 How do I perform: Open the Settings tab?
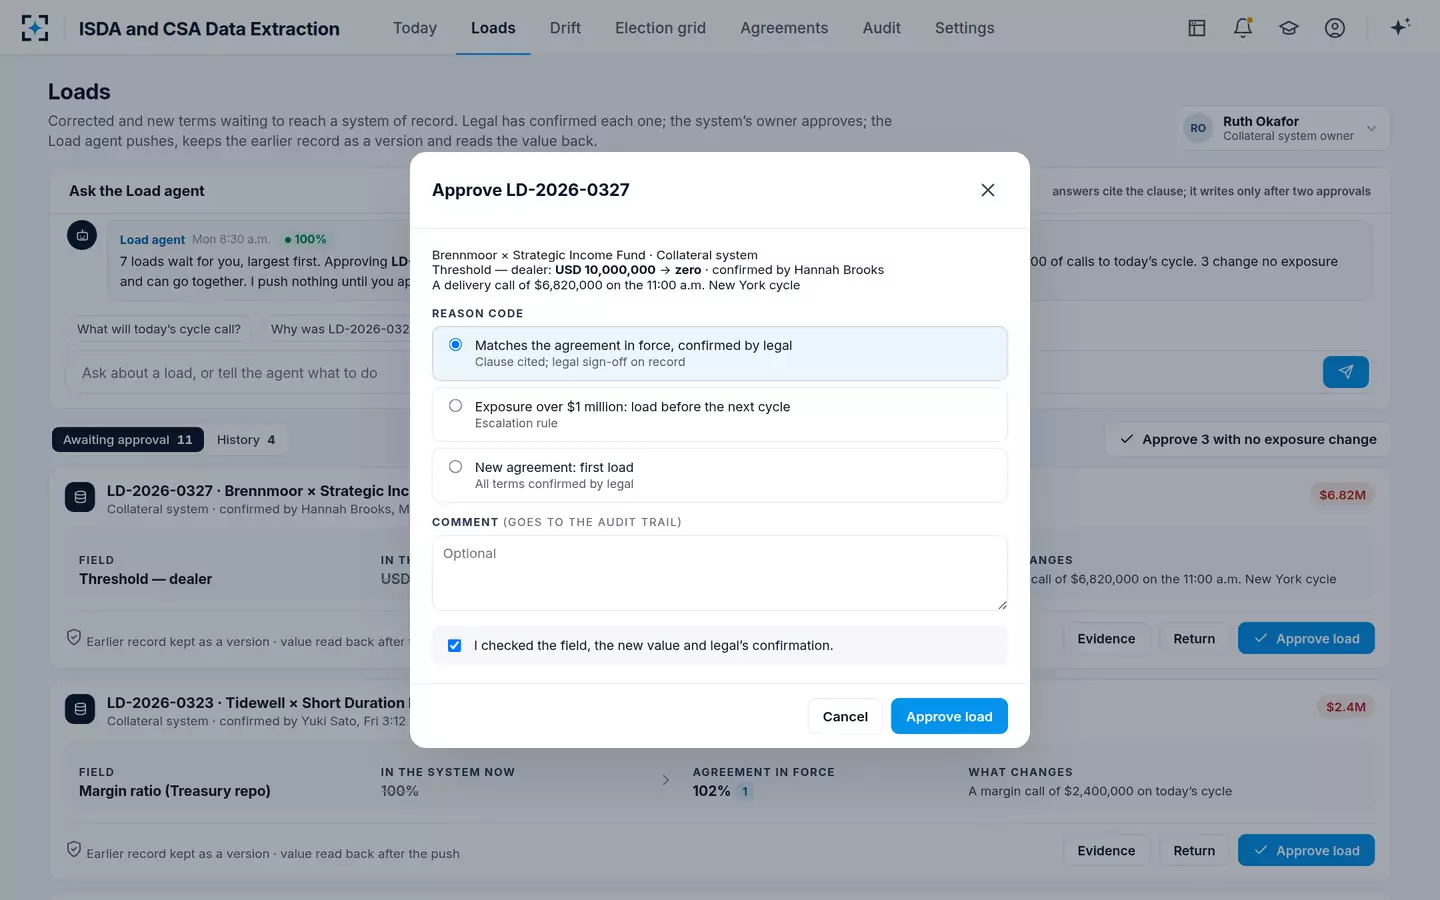(965, 28)
